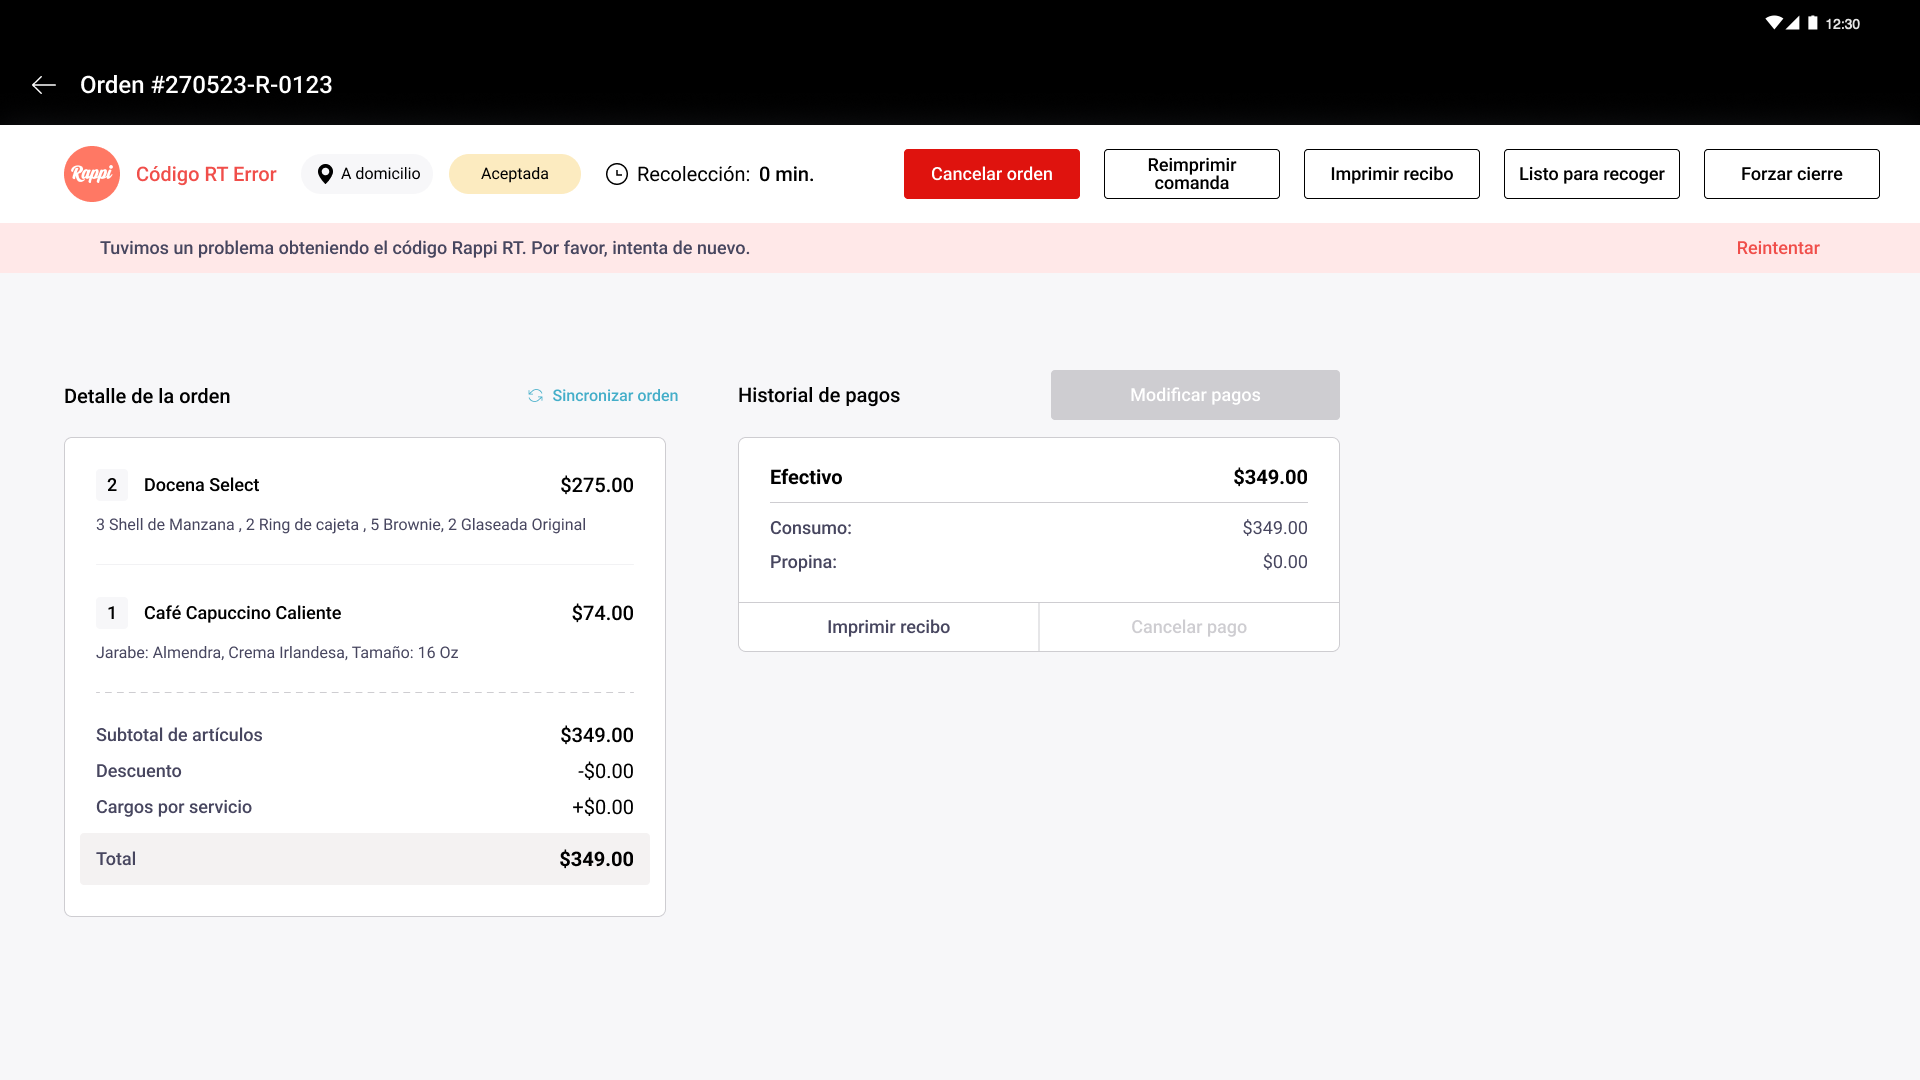Click the Forzar cierre button

pyautogui.click(x=1792, y=174)
